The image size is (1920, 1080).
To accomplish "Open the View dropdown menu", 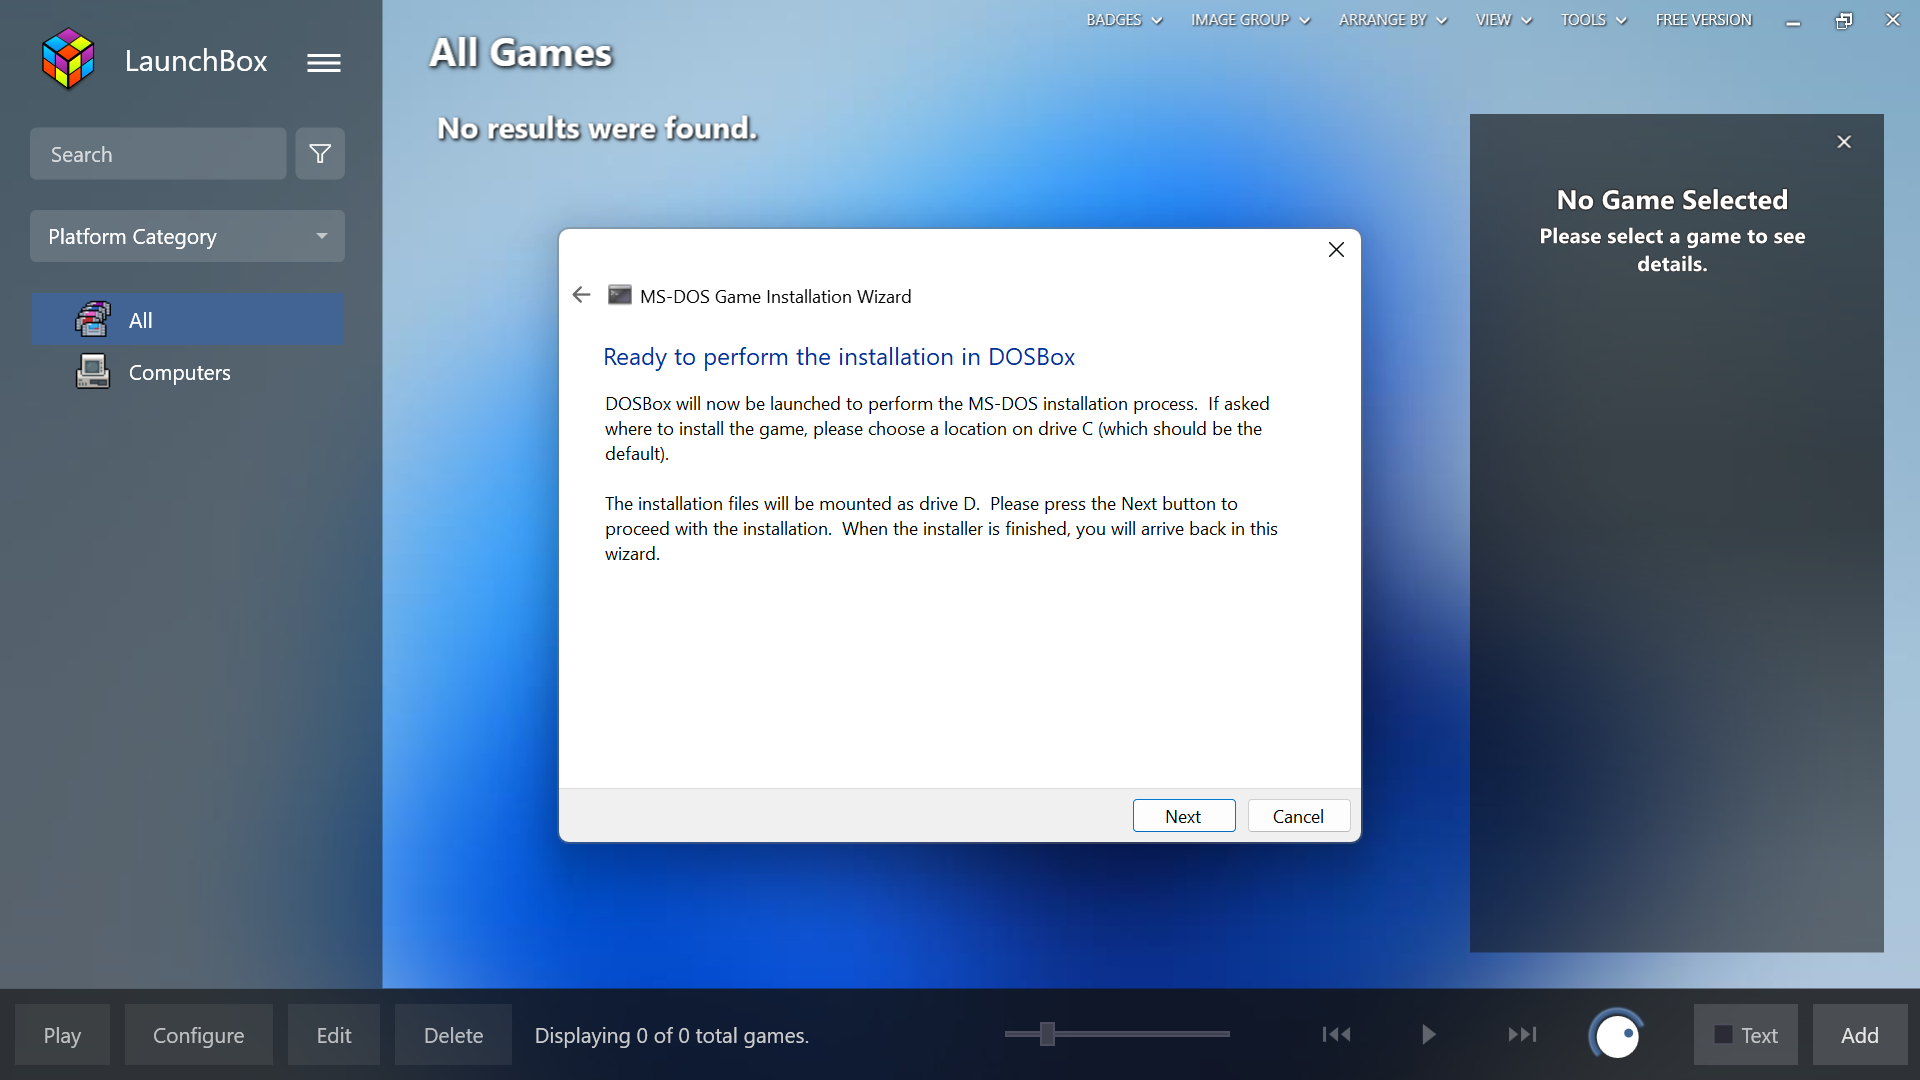I will [x=1502, y=19].
